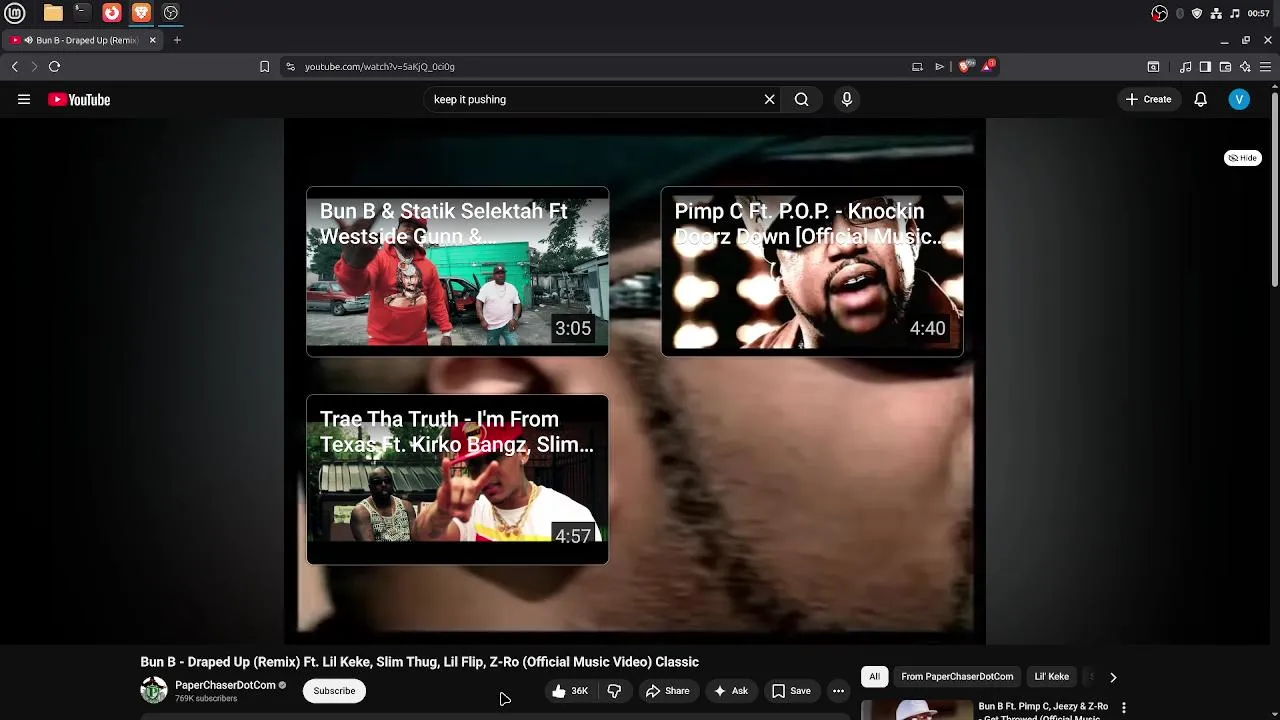This screenshot has height=720, width=1280.
Task: Open more actions three-dot menu under video
Action: tap(838, 691)
